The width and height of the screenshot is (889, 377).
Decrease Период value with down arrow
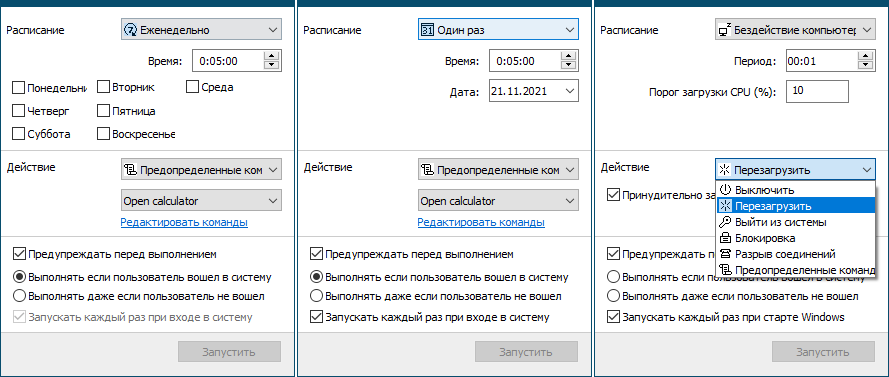pyautogui.click(x=866, y=66)
